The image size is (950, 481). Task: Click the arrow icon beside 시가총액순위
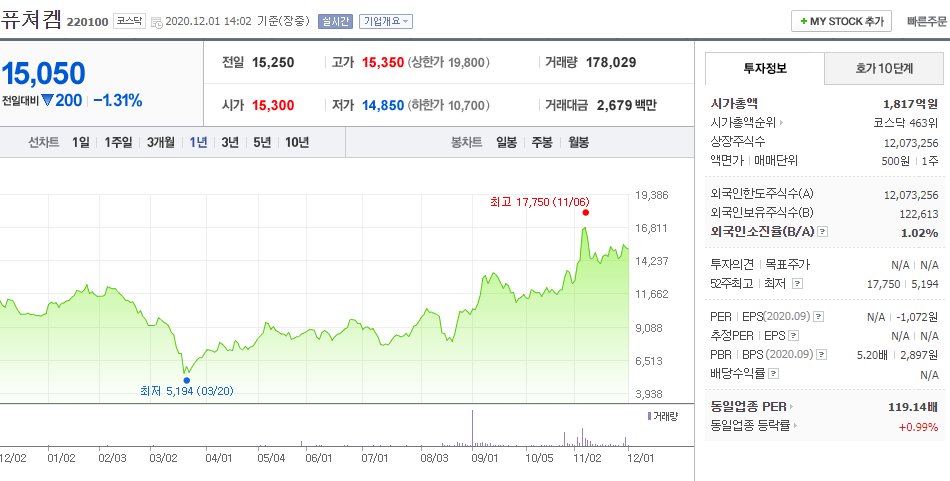click(782, 123)
